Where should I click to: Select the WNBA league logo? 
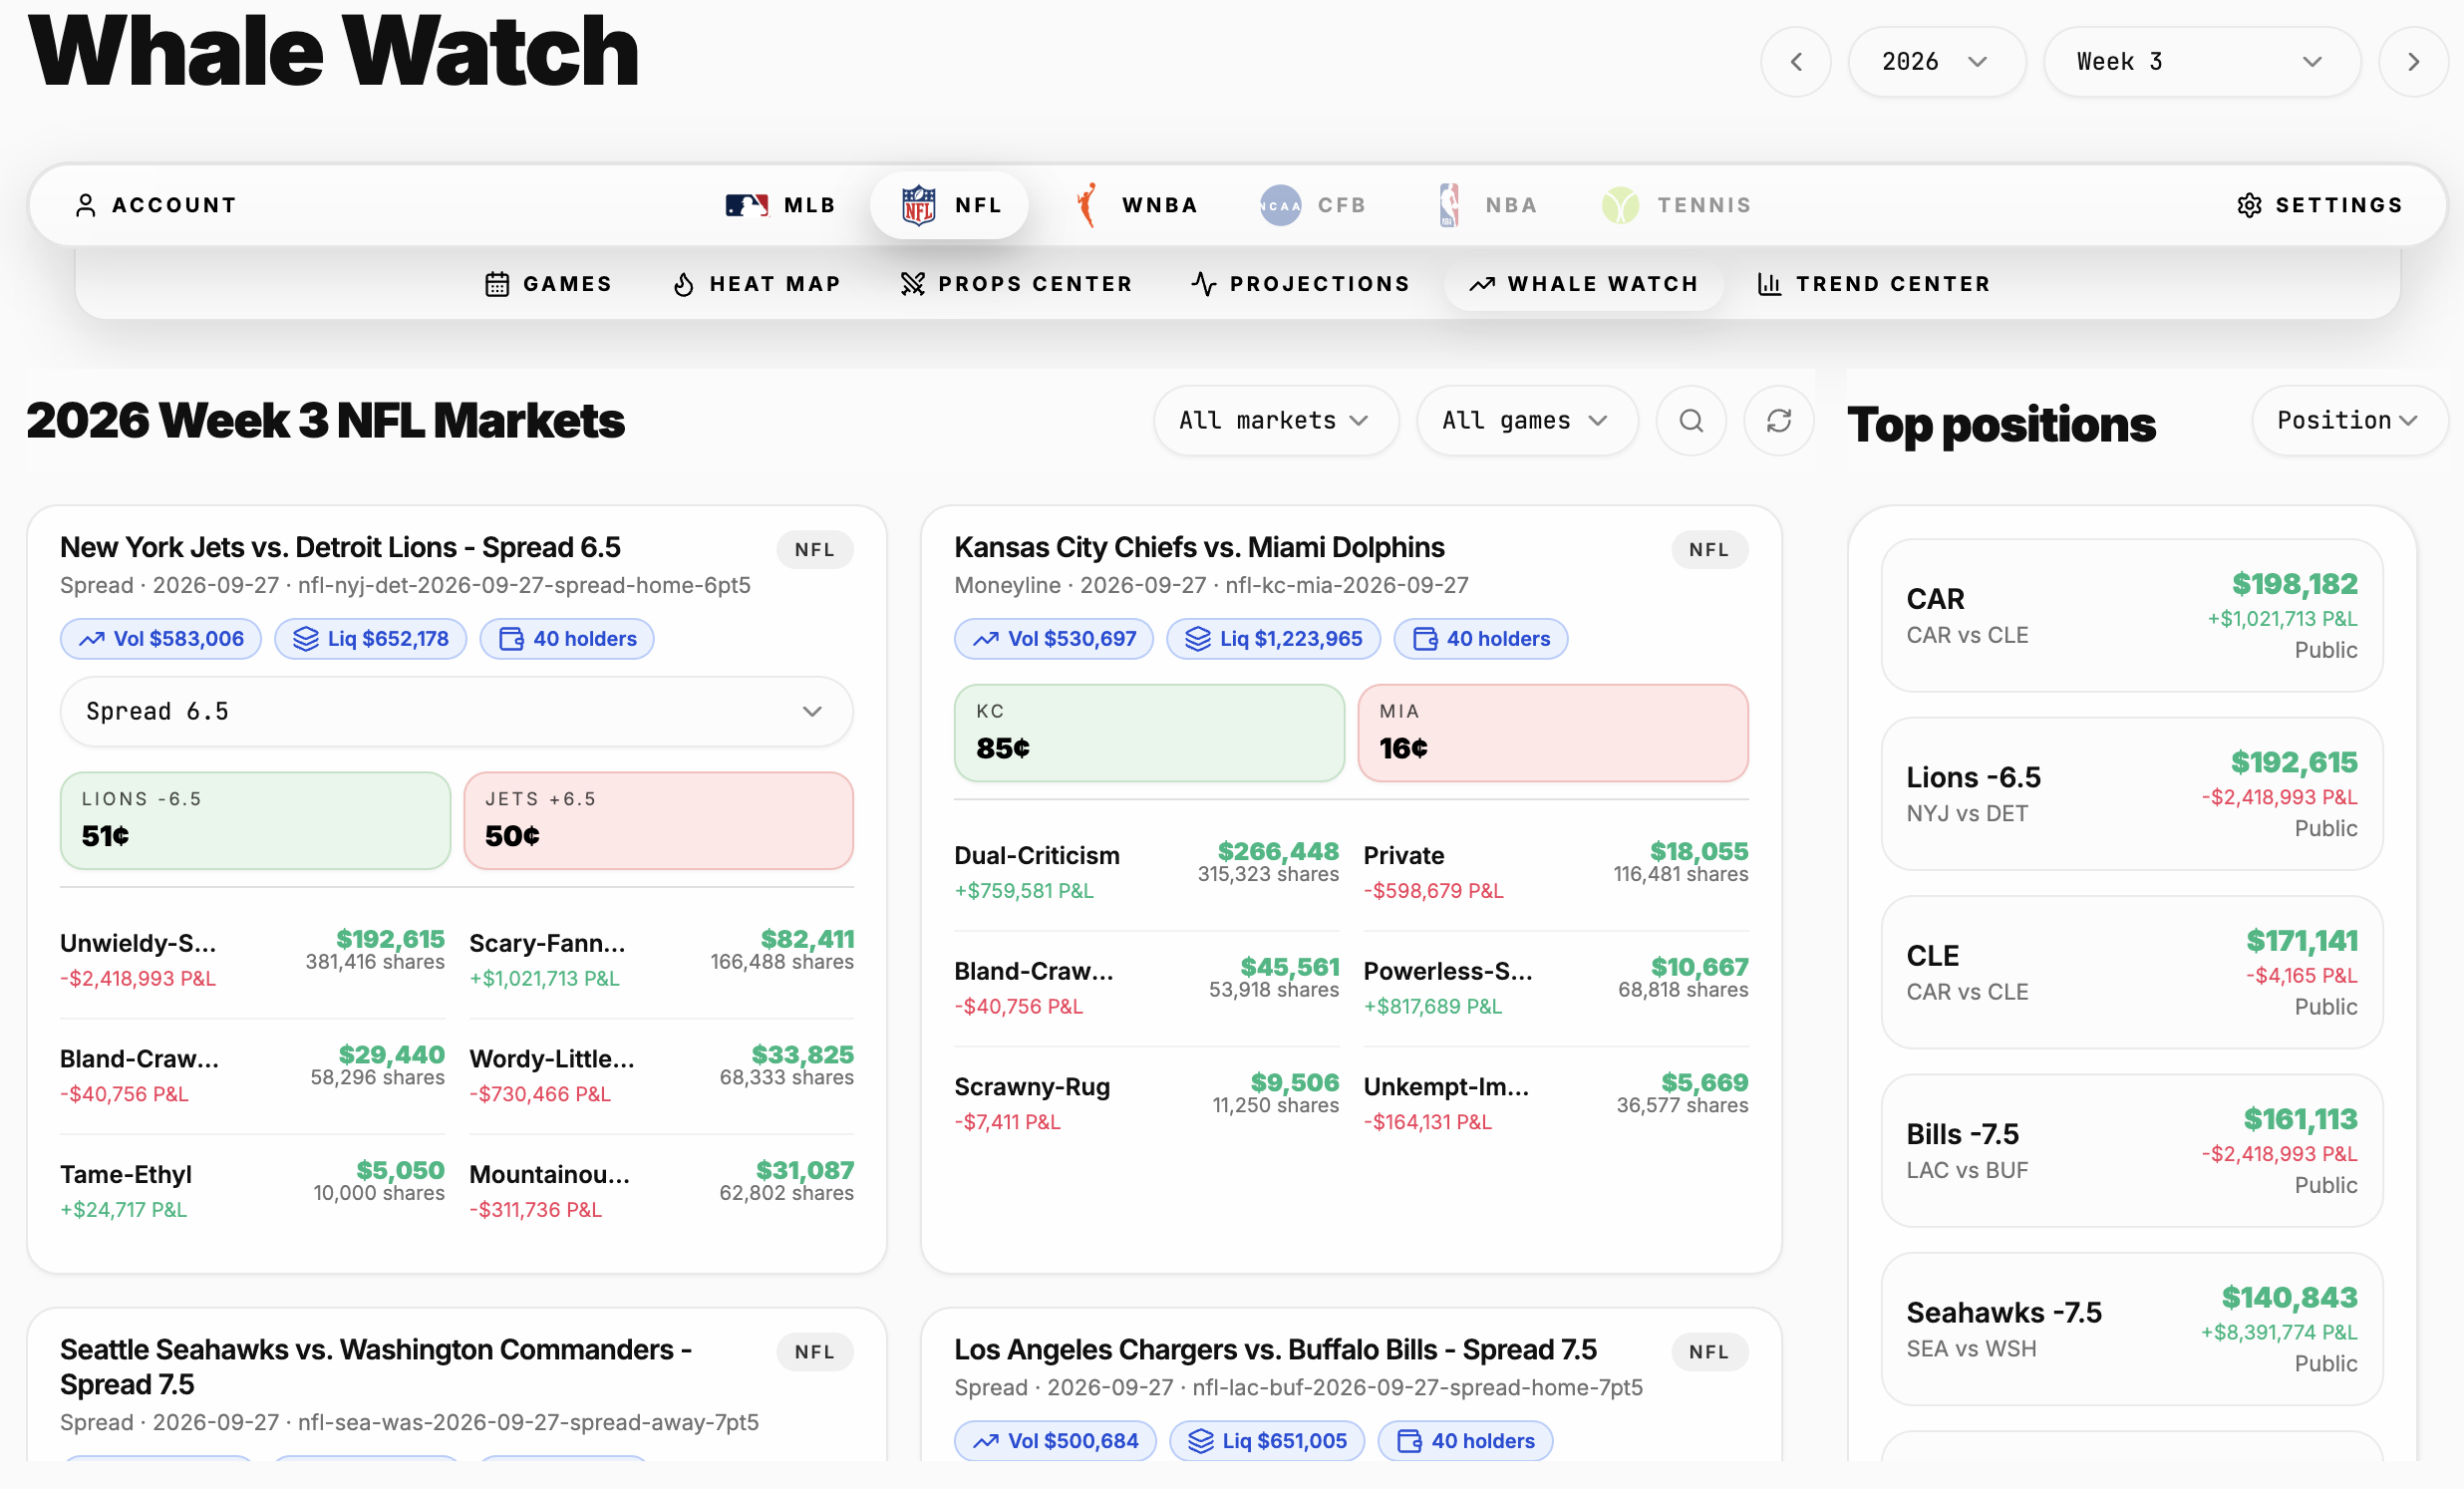[x=1086, y=205]
